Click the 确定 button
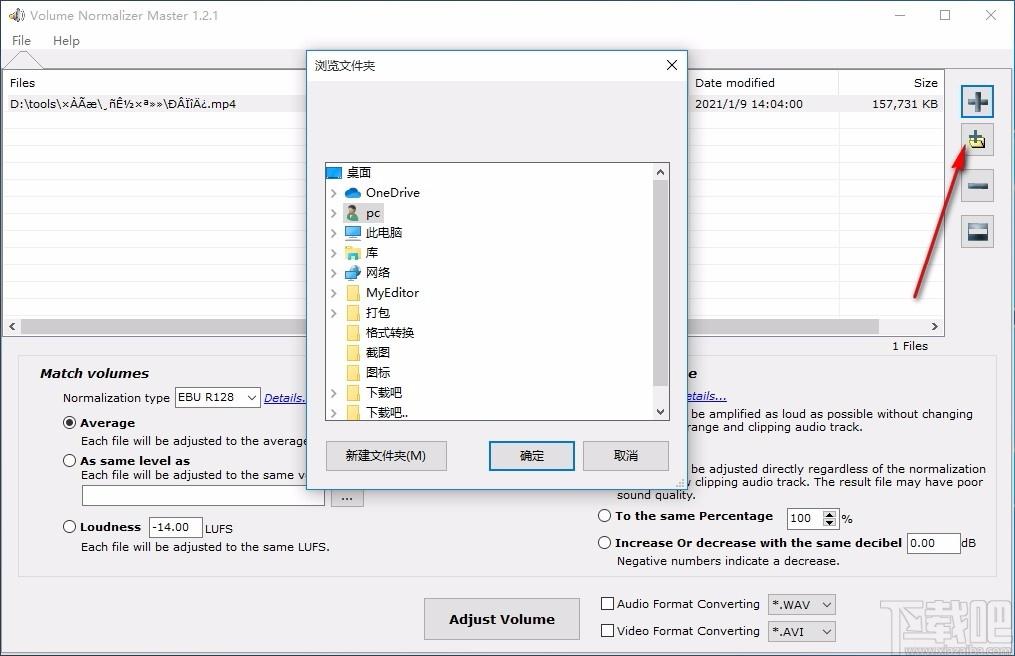The image size is (1015, 656). [x=531, y=456]
